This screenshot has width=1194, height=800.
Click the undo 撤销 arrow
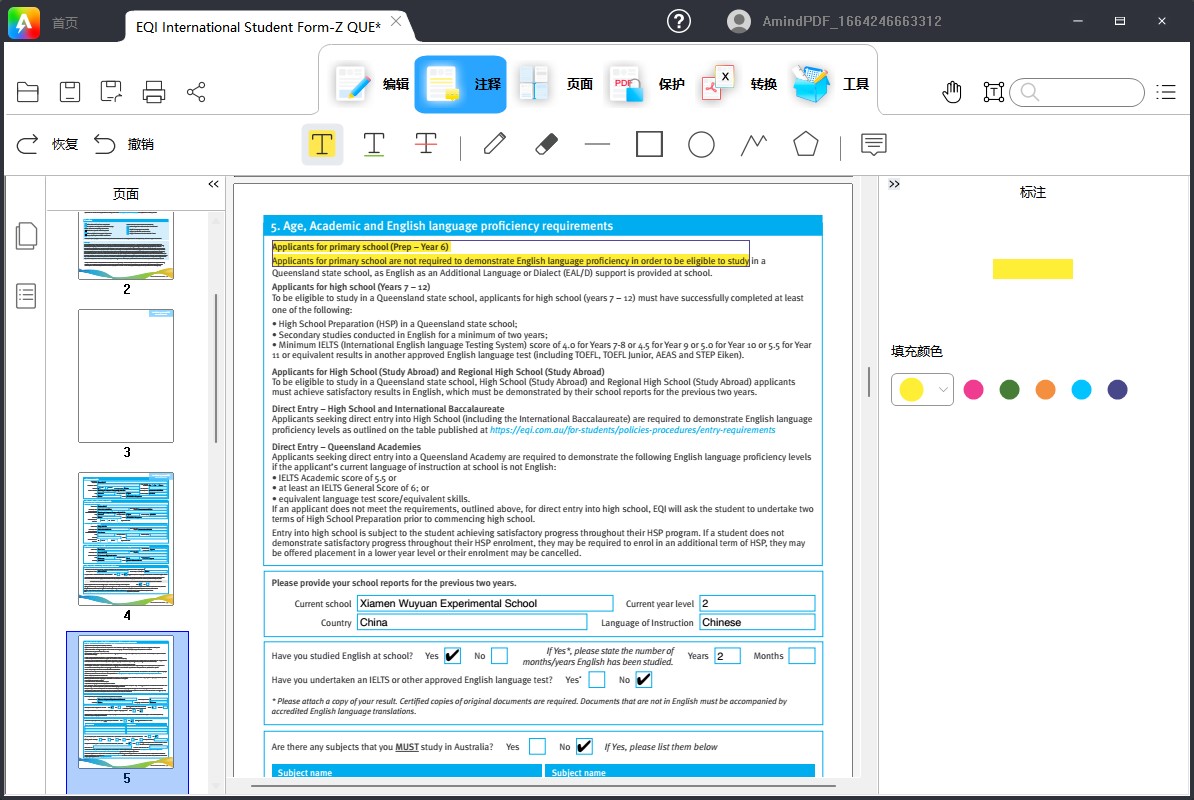104,144
